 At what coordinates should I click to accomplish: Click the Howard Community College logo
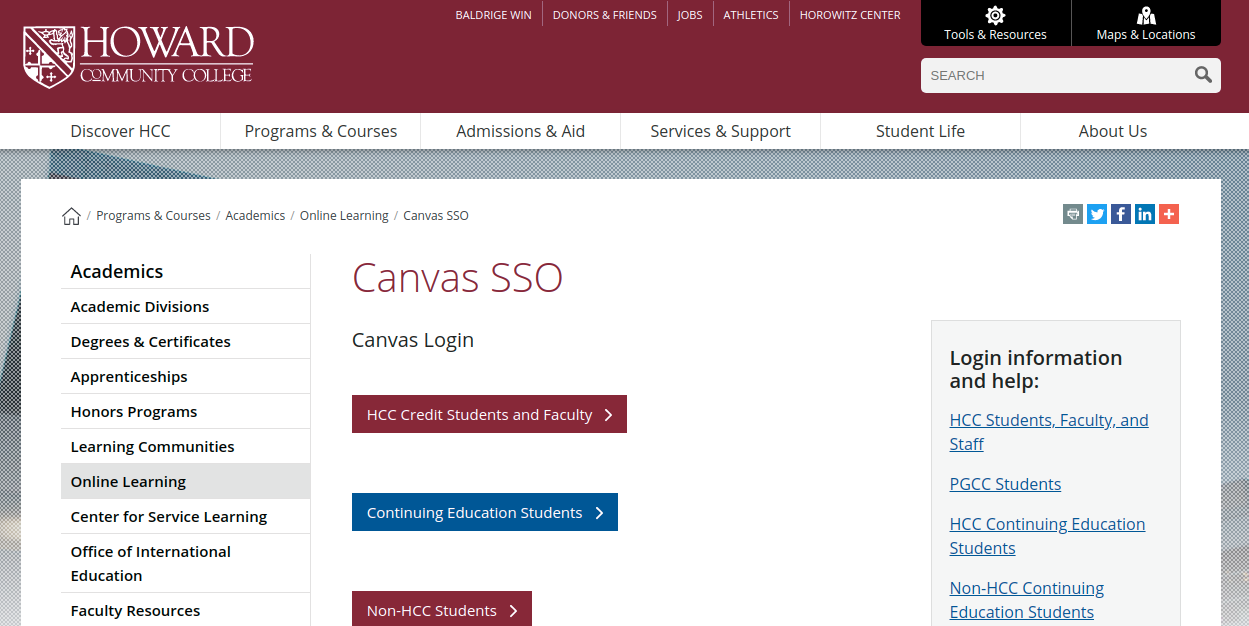coord(138,56)
